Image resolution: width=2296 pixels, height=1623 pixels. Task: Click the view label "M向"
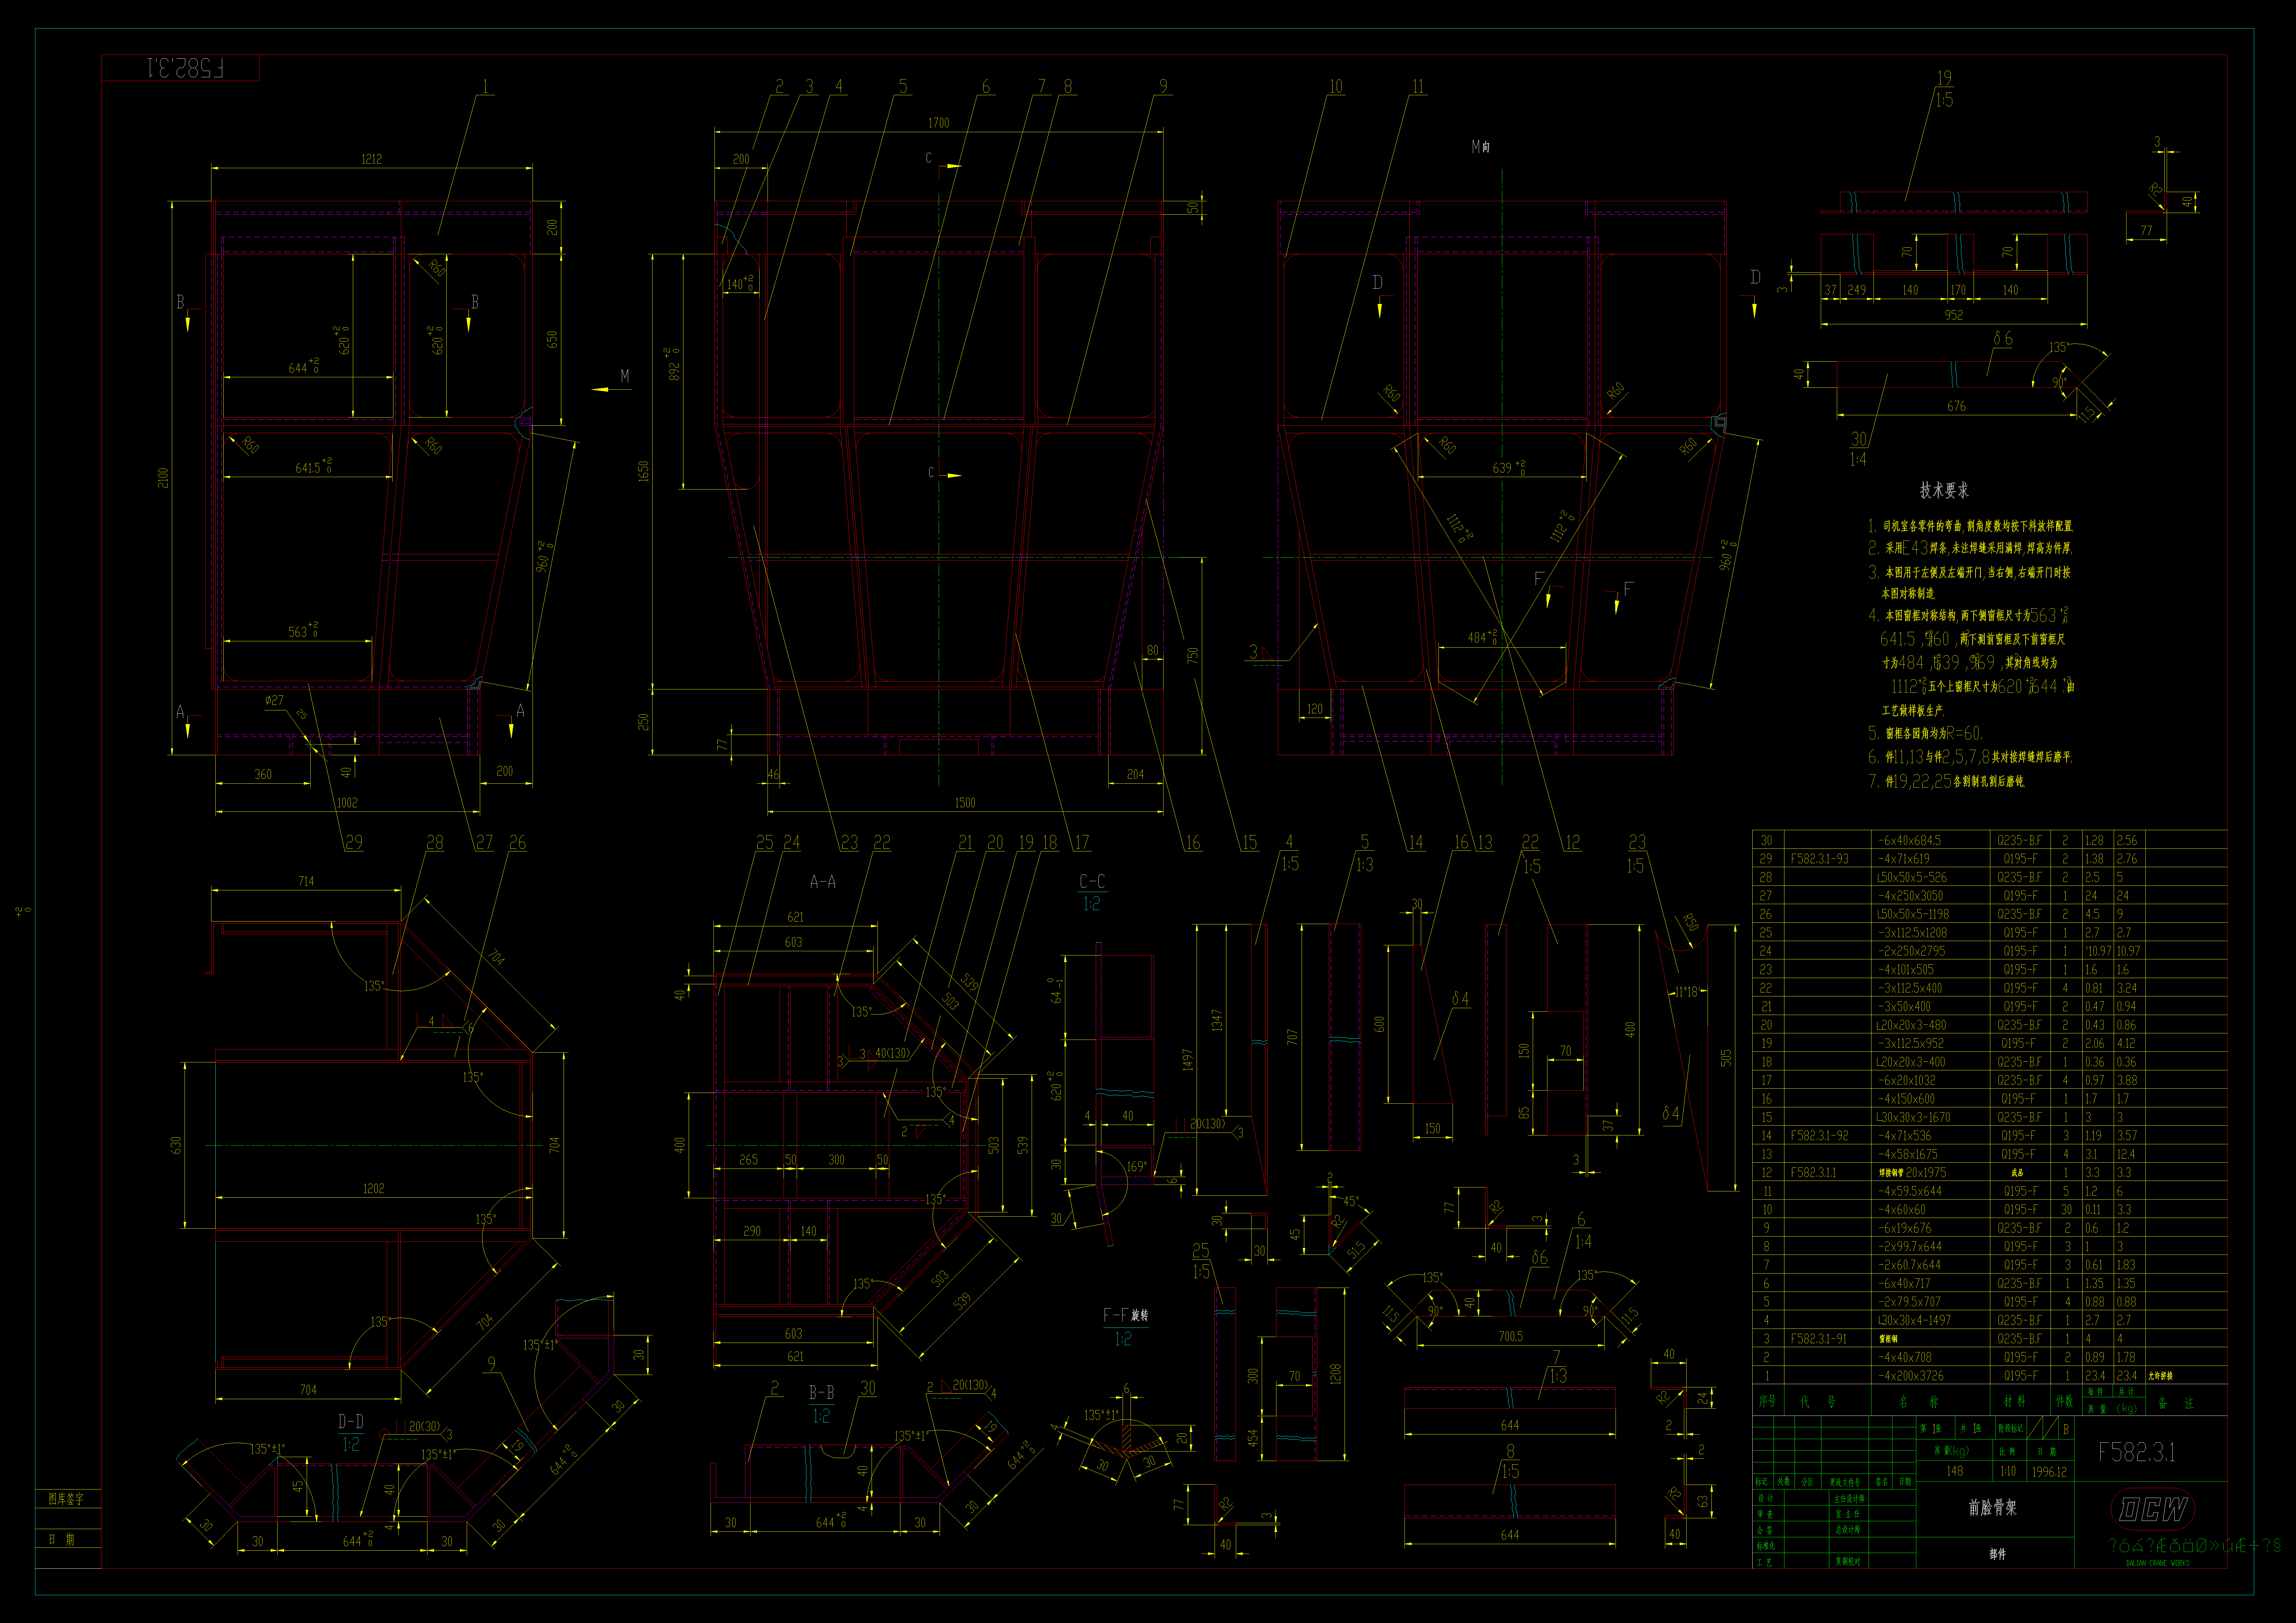[1481, 147]
